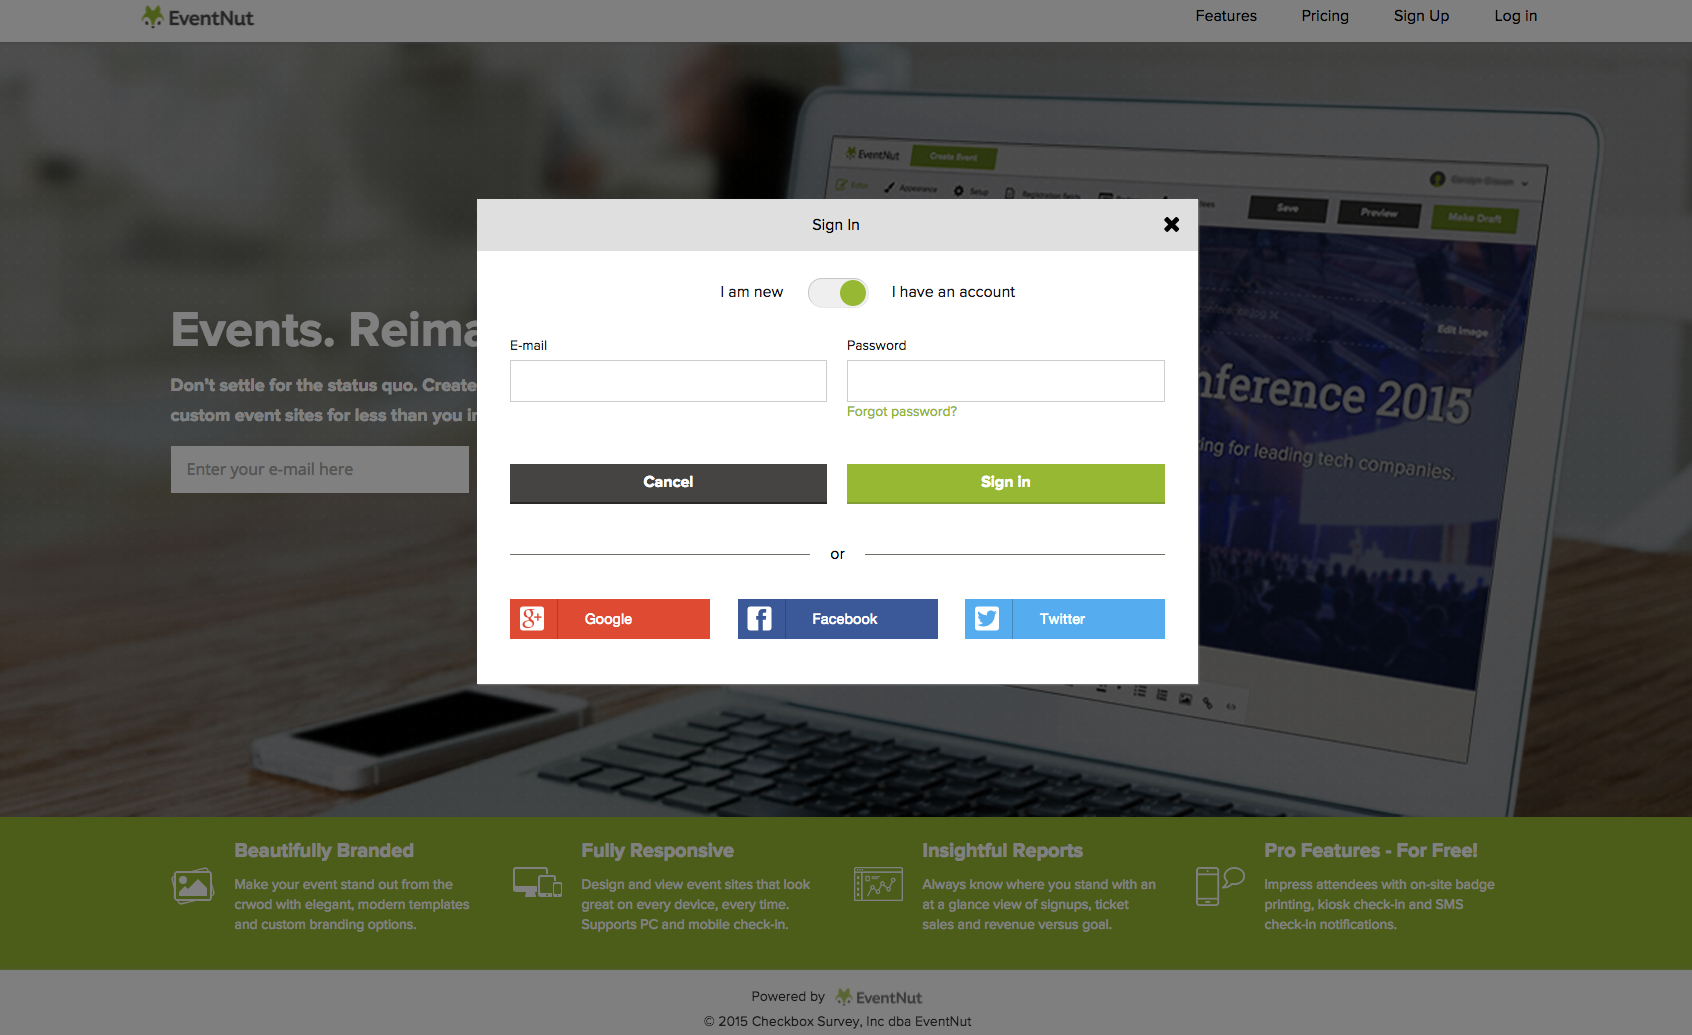Follow the Forgot password? link

901,412
